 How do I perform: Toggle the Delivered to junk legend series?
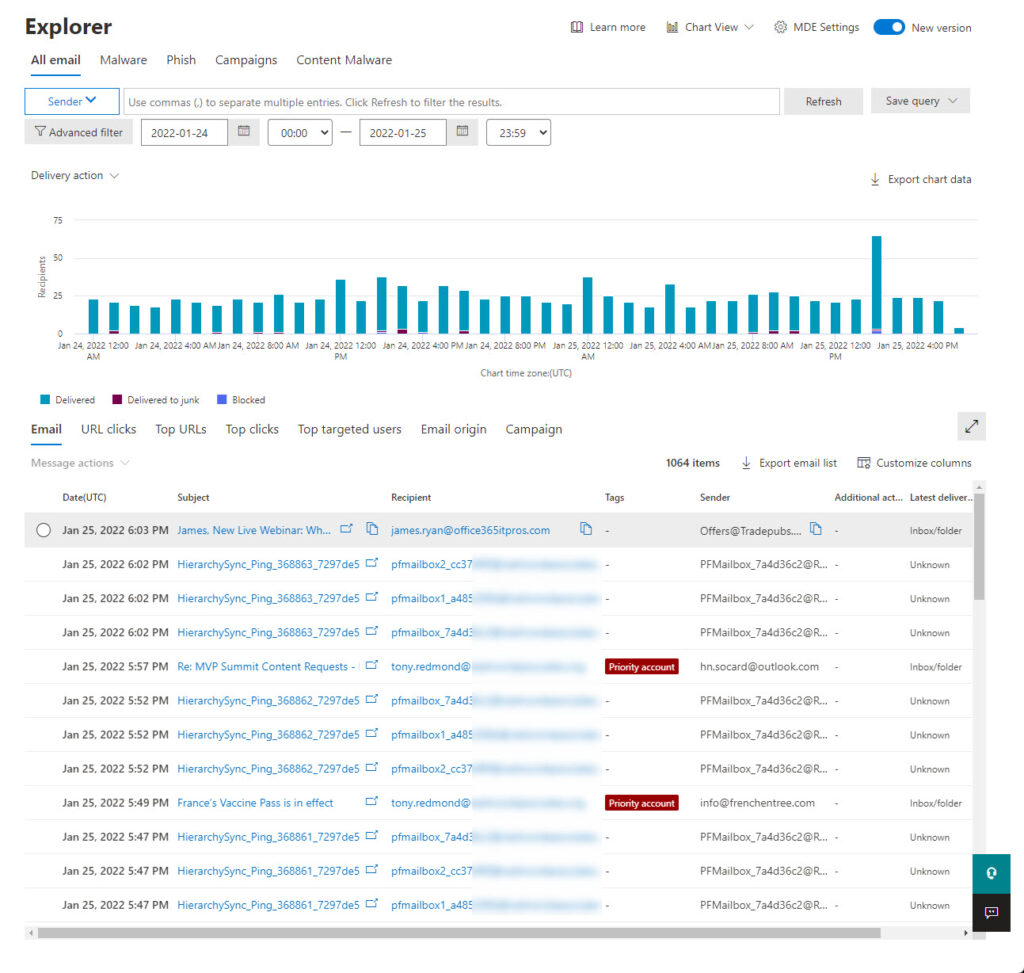click(x=155, y=400)
